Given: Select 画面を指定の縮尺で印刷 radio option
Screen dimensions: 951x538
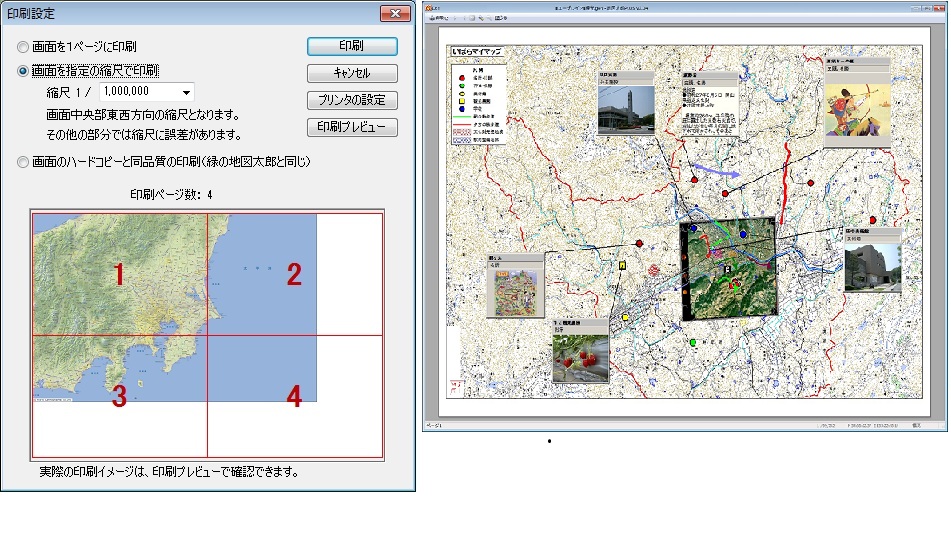Looking at the screenshot, I should [x=24, y=71].
